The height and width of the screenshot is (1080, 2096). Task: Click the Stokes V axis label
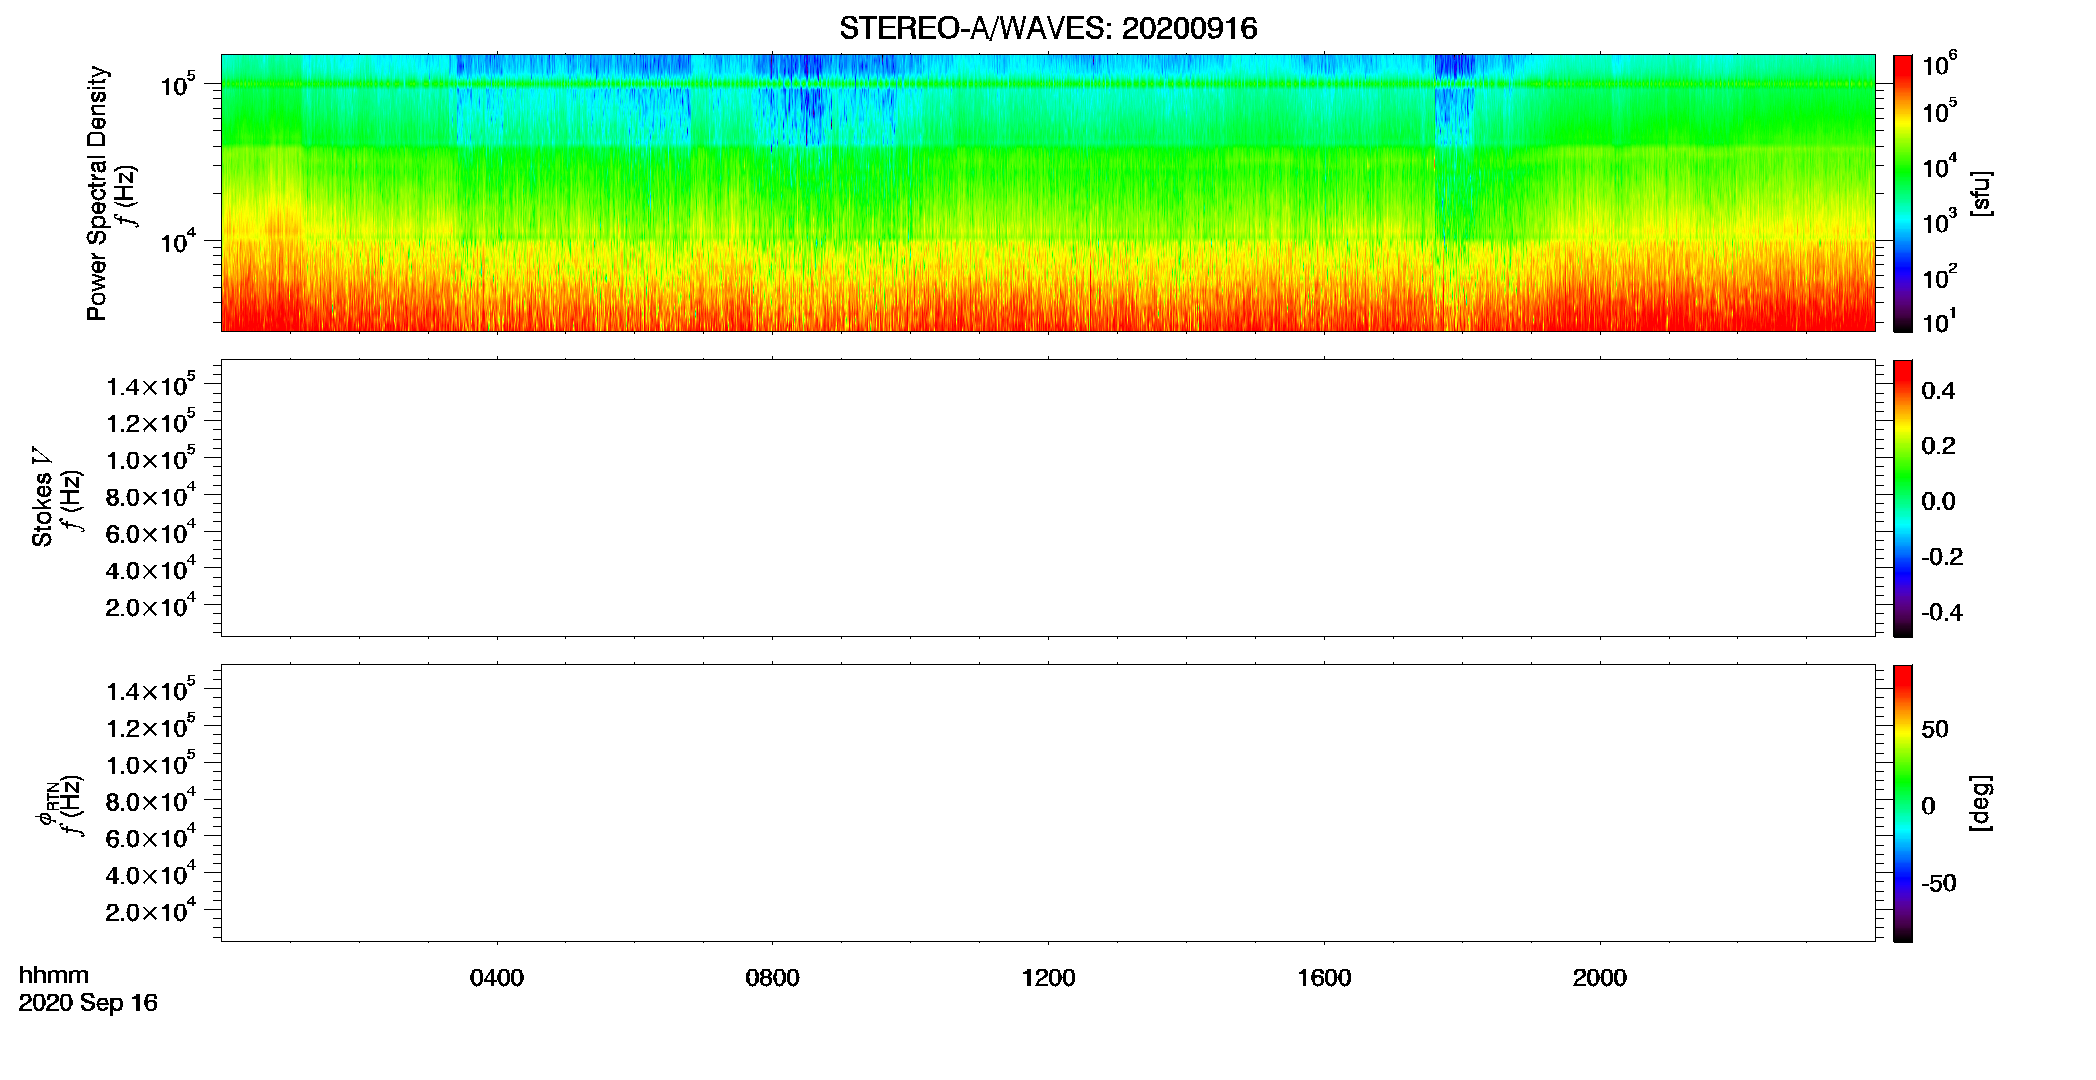point(42,498)
